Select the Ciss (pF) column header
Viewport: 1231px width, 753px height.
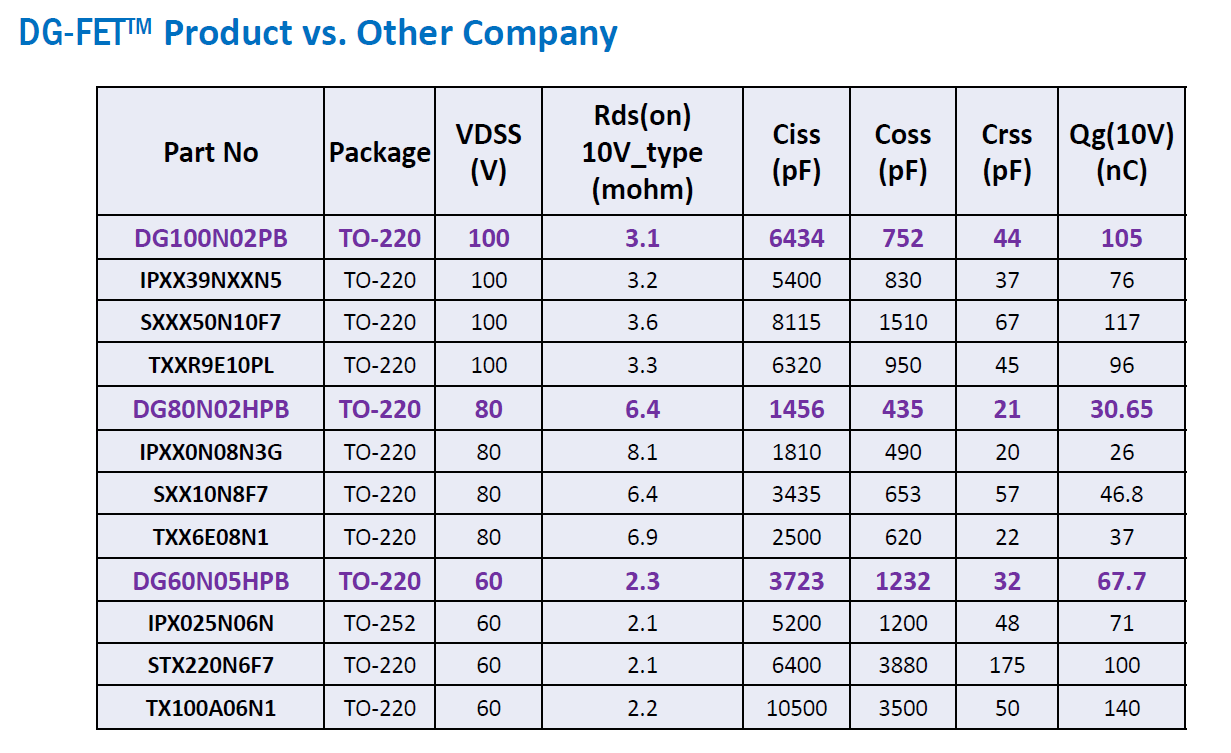[796, 153]
